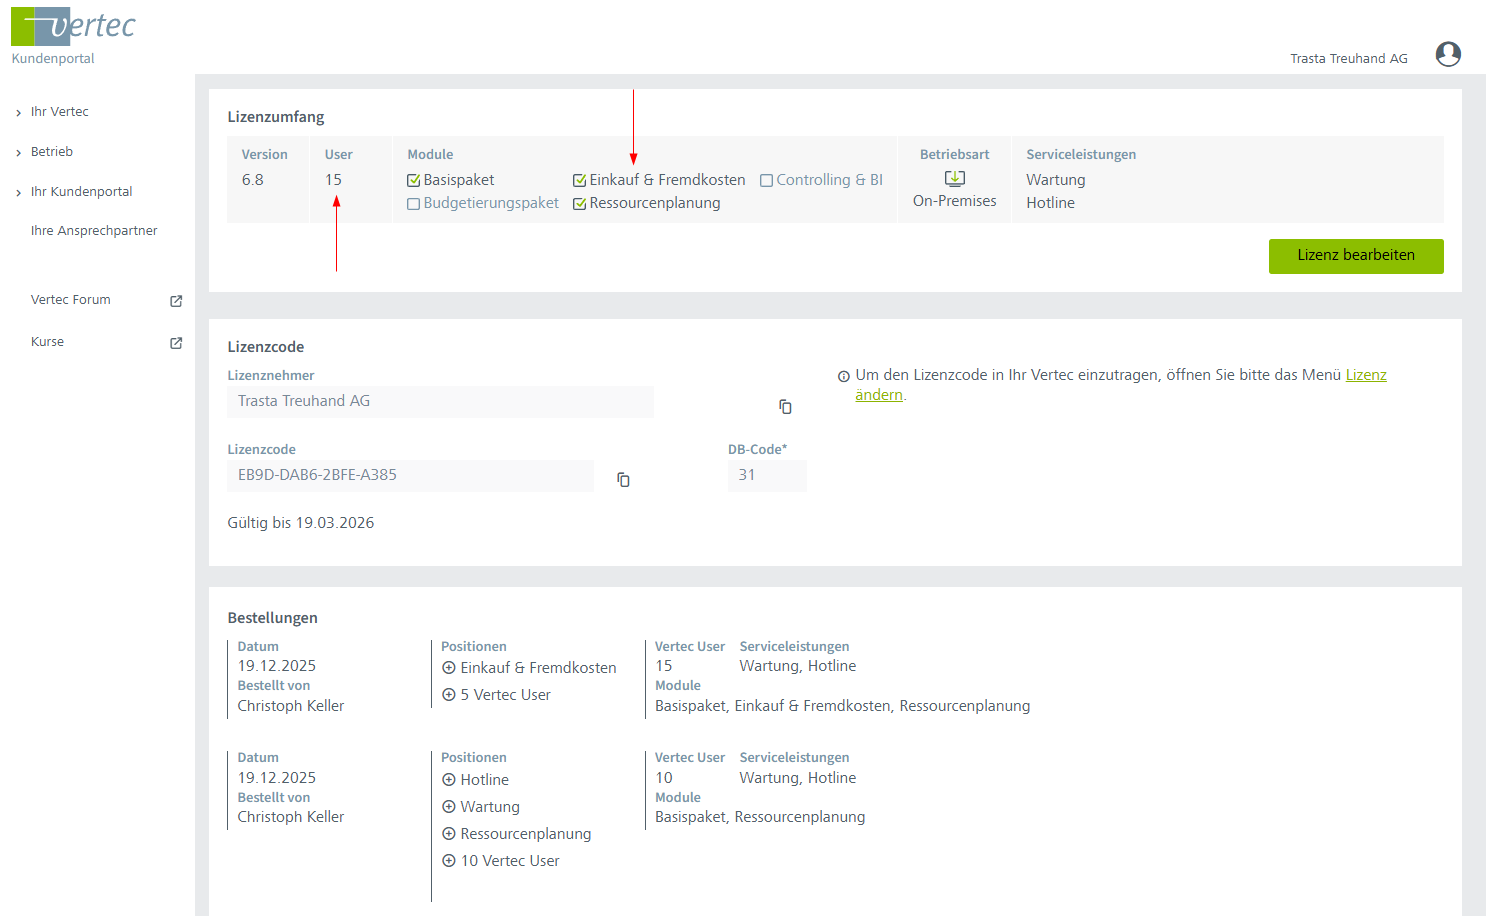Image resolution: width=1486 pixels, height=916 pixels.
Task: Click external link icon beside Vertec Forum
Action: (176, 301)
